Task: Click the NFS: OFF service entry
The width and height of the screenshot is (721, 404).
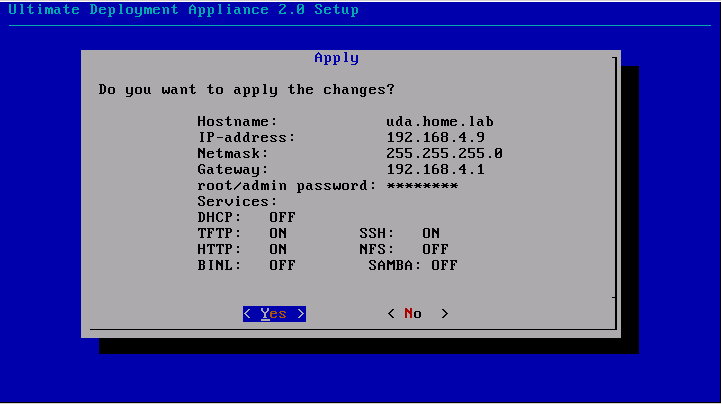Action: (404, 250)
